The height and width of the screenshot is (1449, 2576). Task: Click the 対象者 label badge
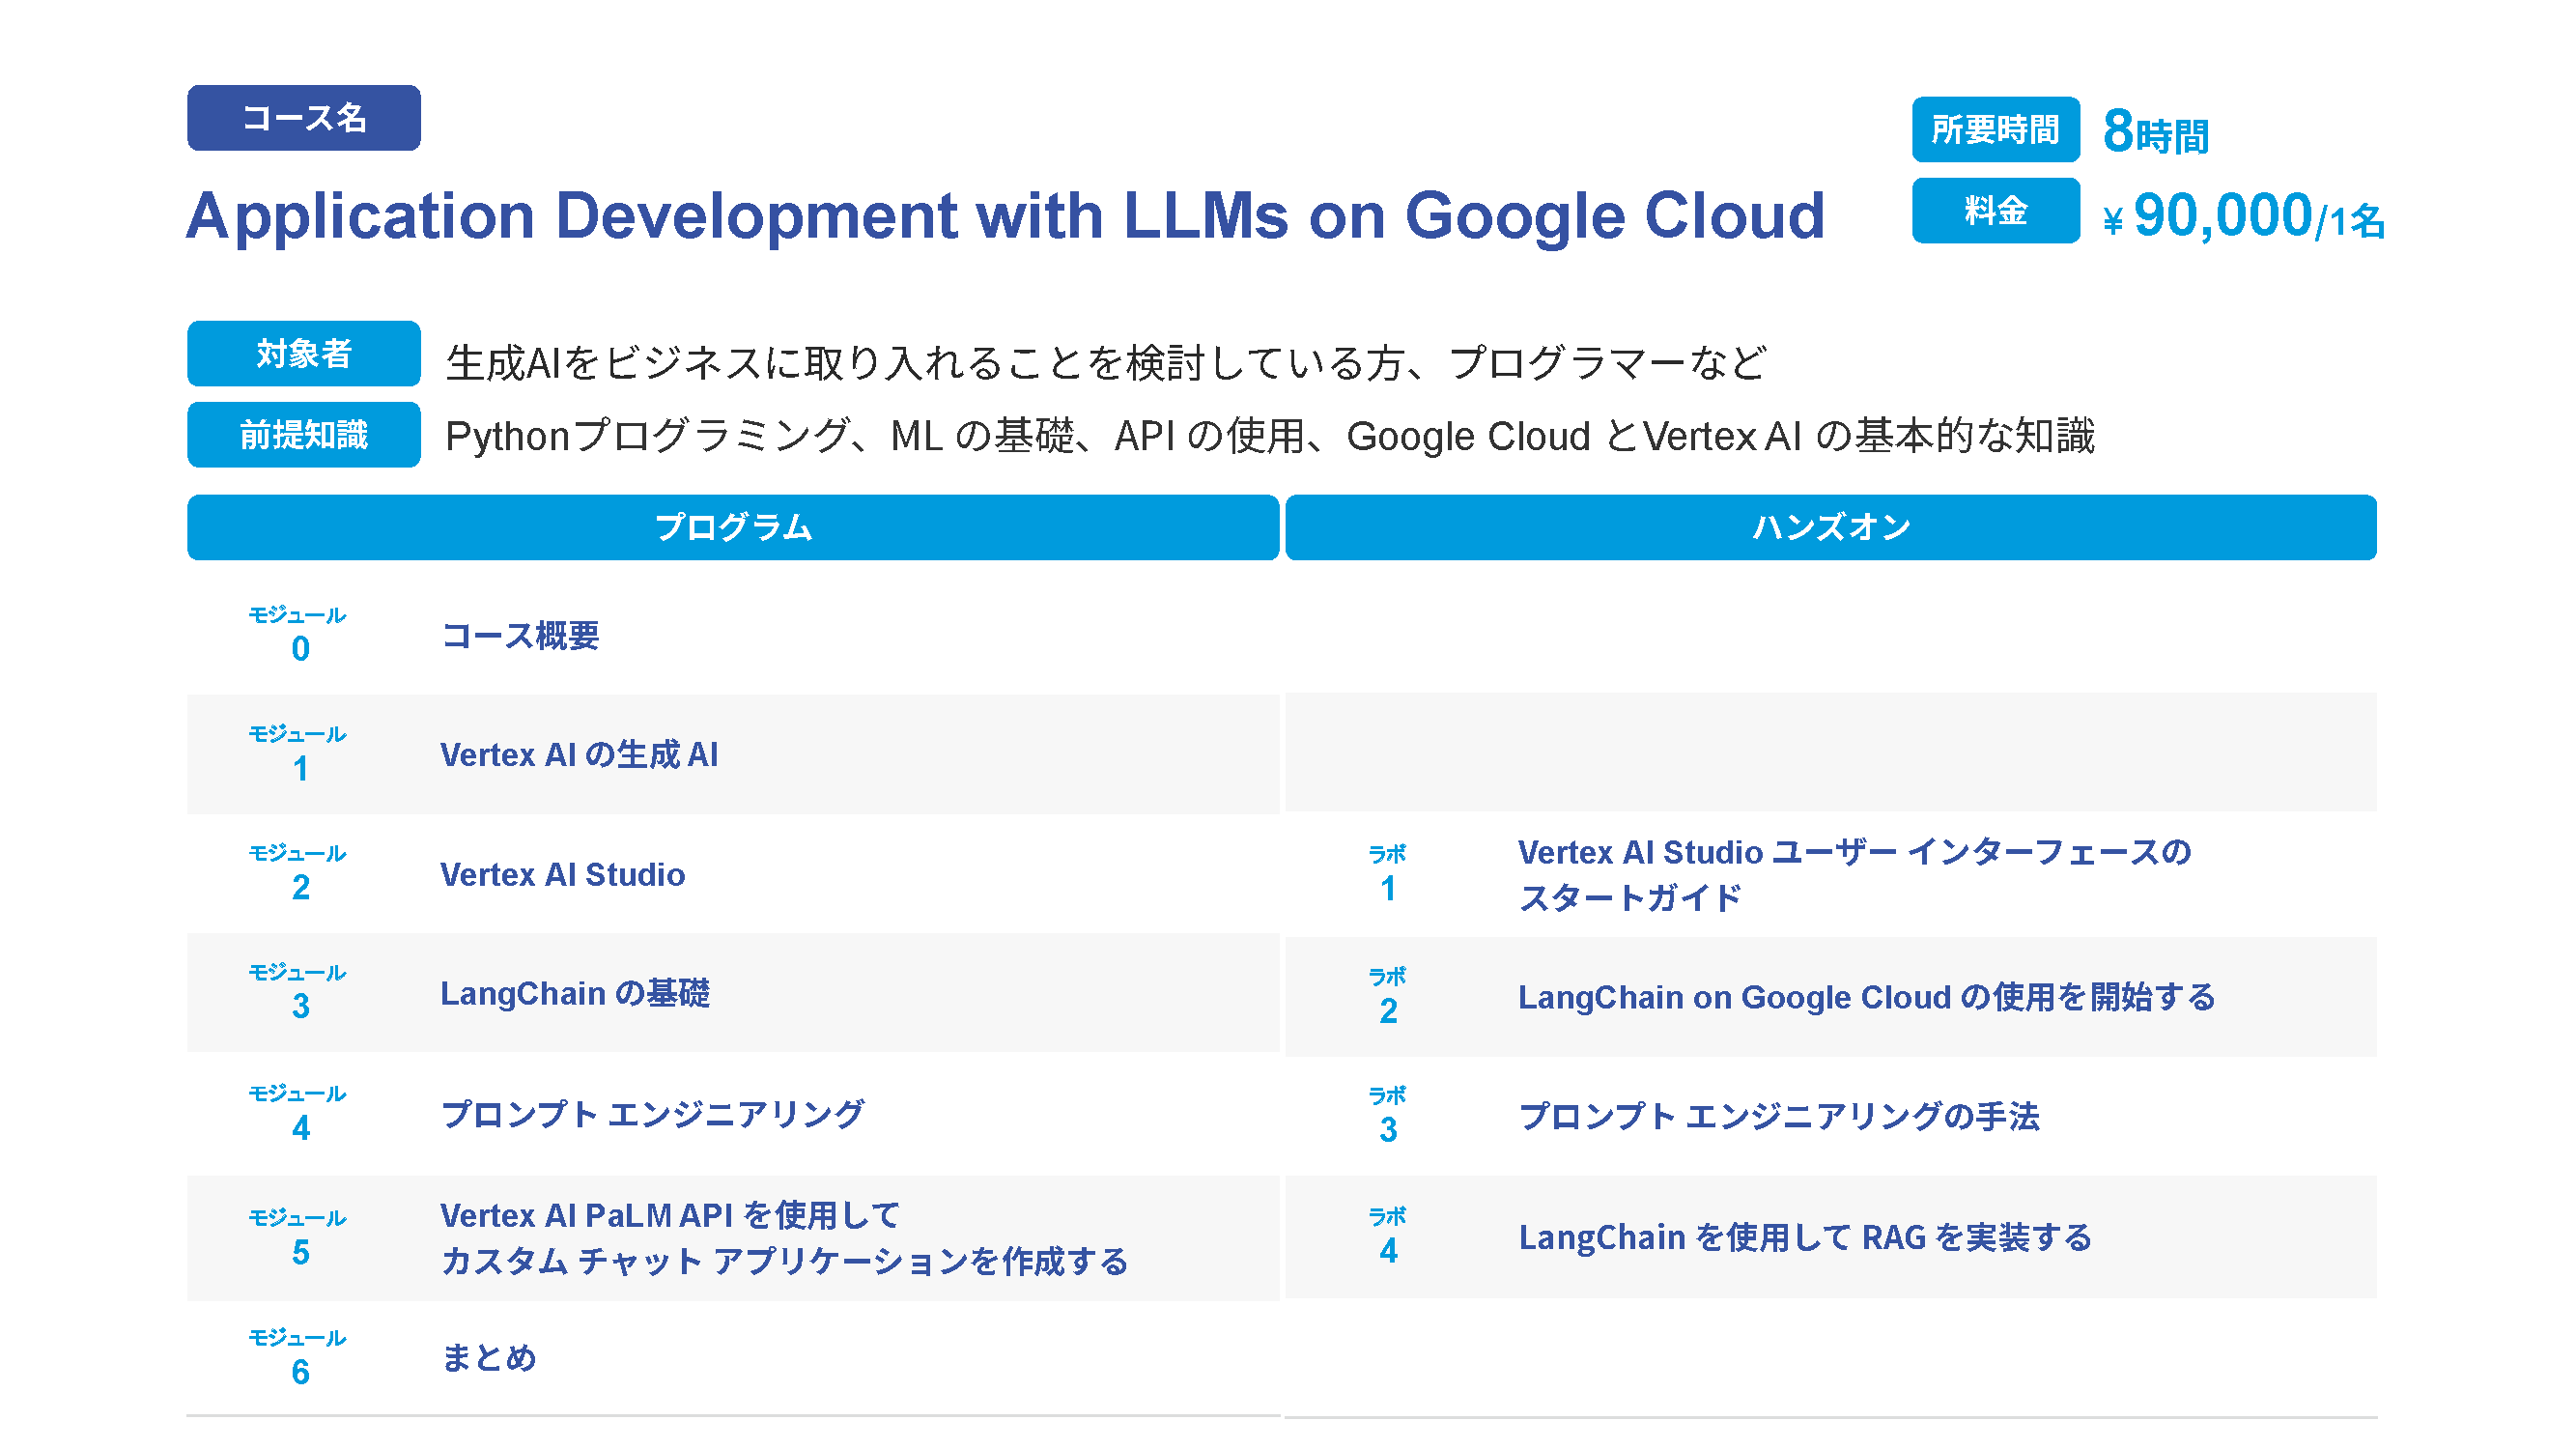tap(303, 354)
